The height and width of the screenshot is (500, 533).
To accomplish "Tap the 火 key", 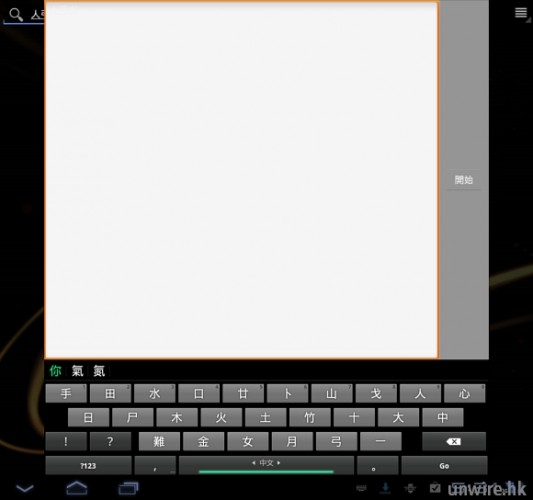I will (221, 417).
